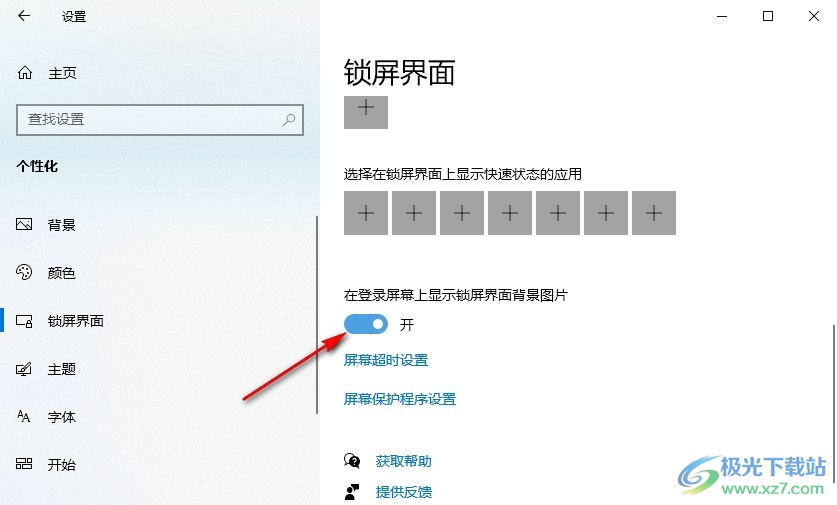Select the 主题 theme icon
Viewport: 837px width, 505px height.
[x=24, y=369]
